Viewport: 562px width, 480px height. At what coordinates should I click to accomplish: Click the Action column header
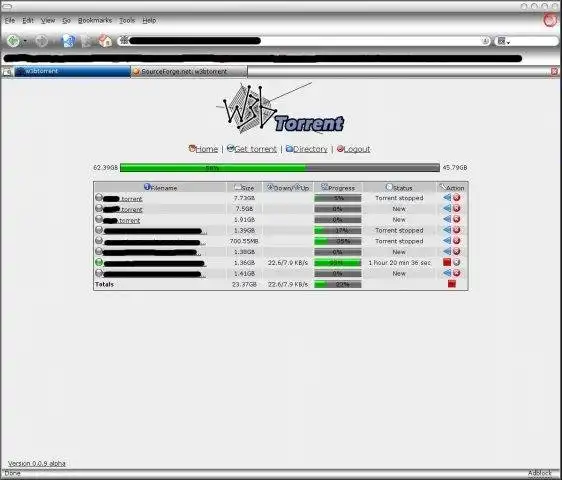point(452,187)
